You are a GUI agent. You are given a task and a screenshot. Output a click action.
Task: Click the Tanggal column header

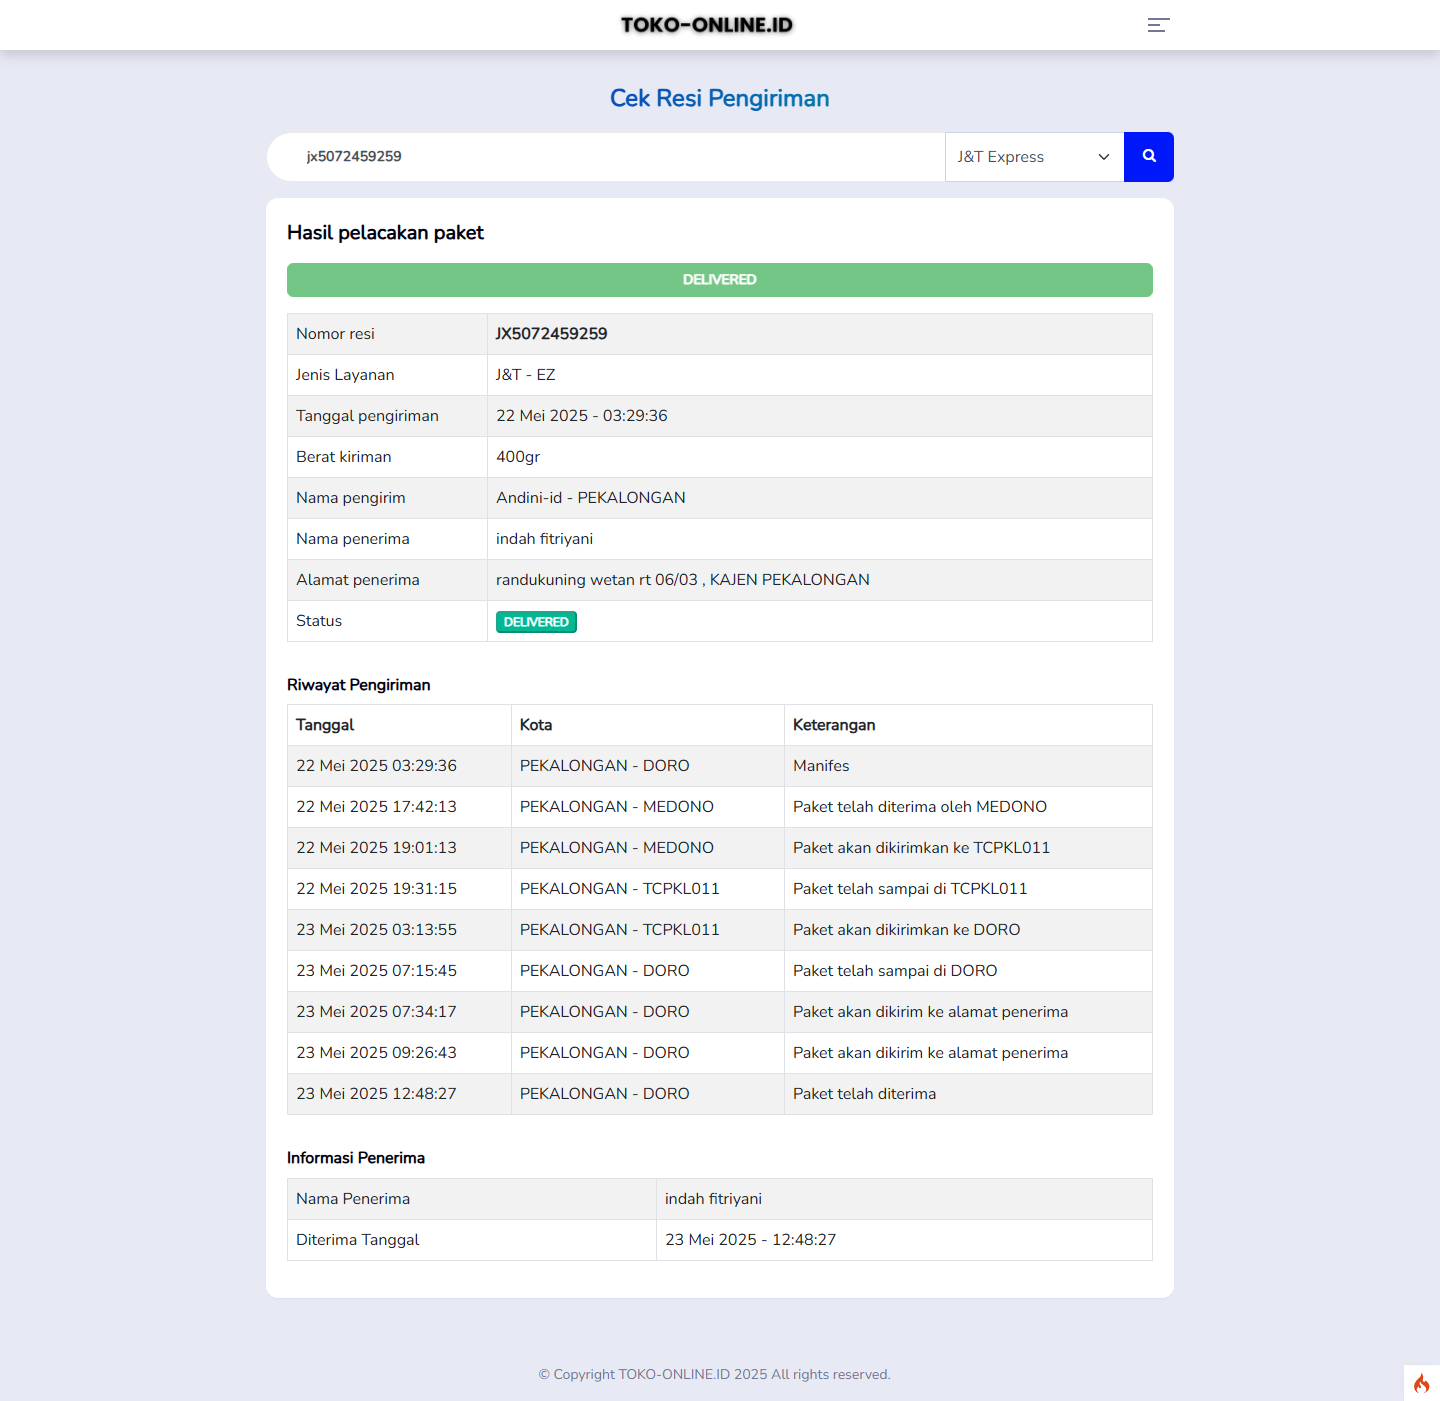[325, 725]
